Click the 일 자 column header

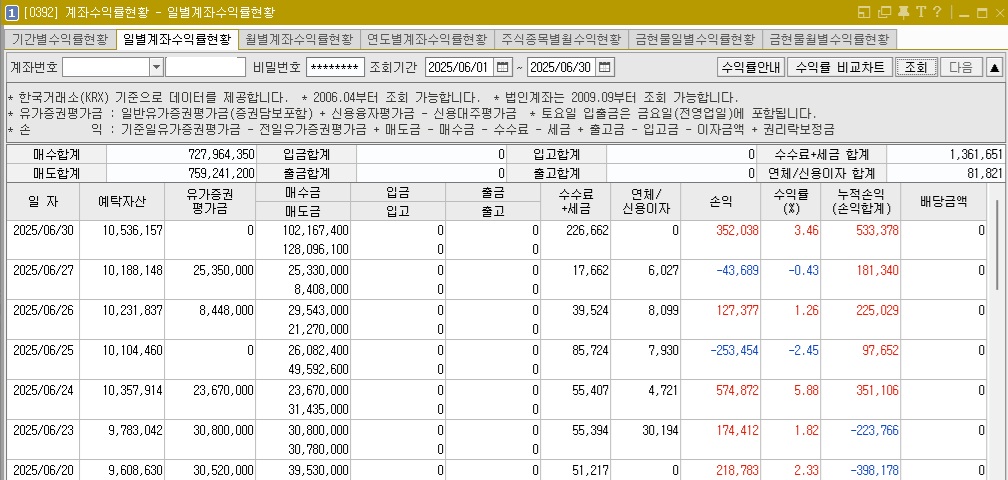pyautogui.click(x=43, y=202)
